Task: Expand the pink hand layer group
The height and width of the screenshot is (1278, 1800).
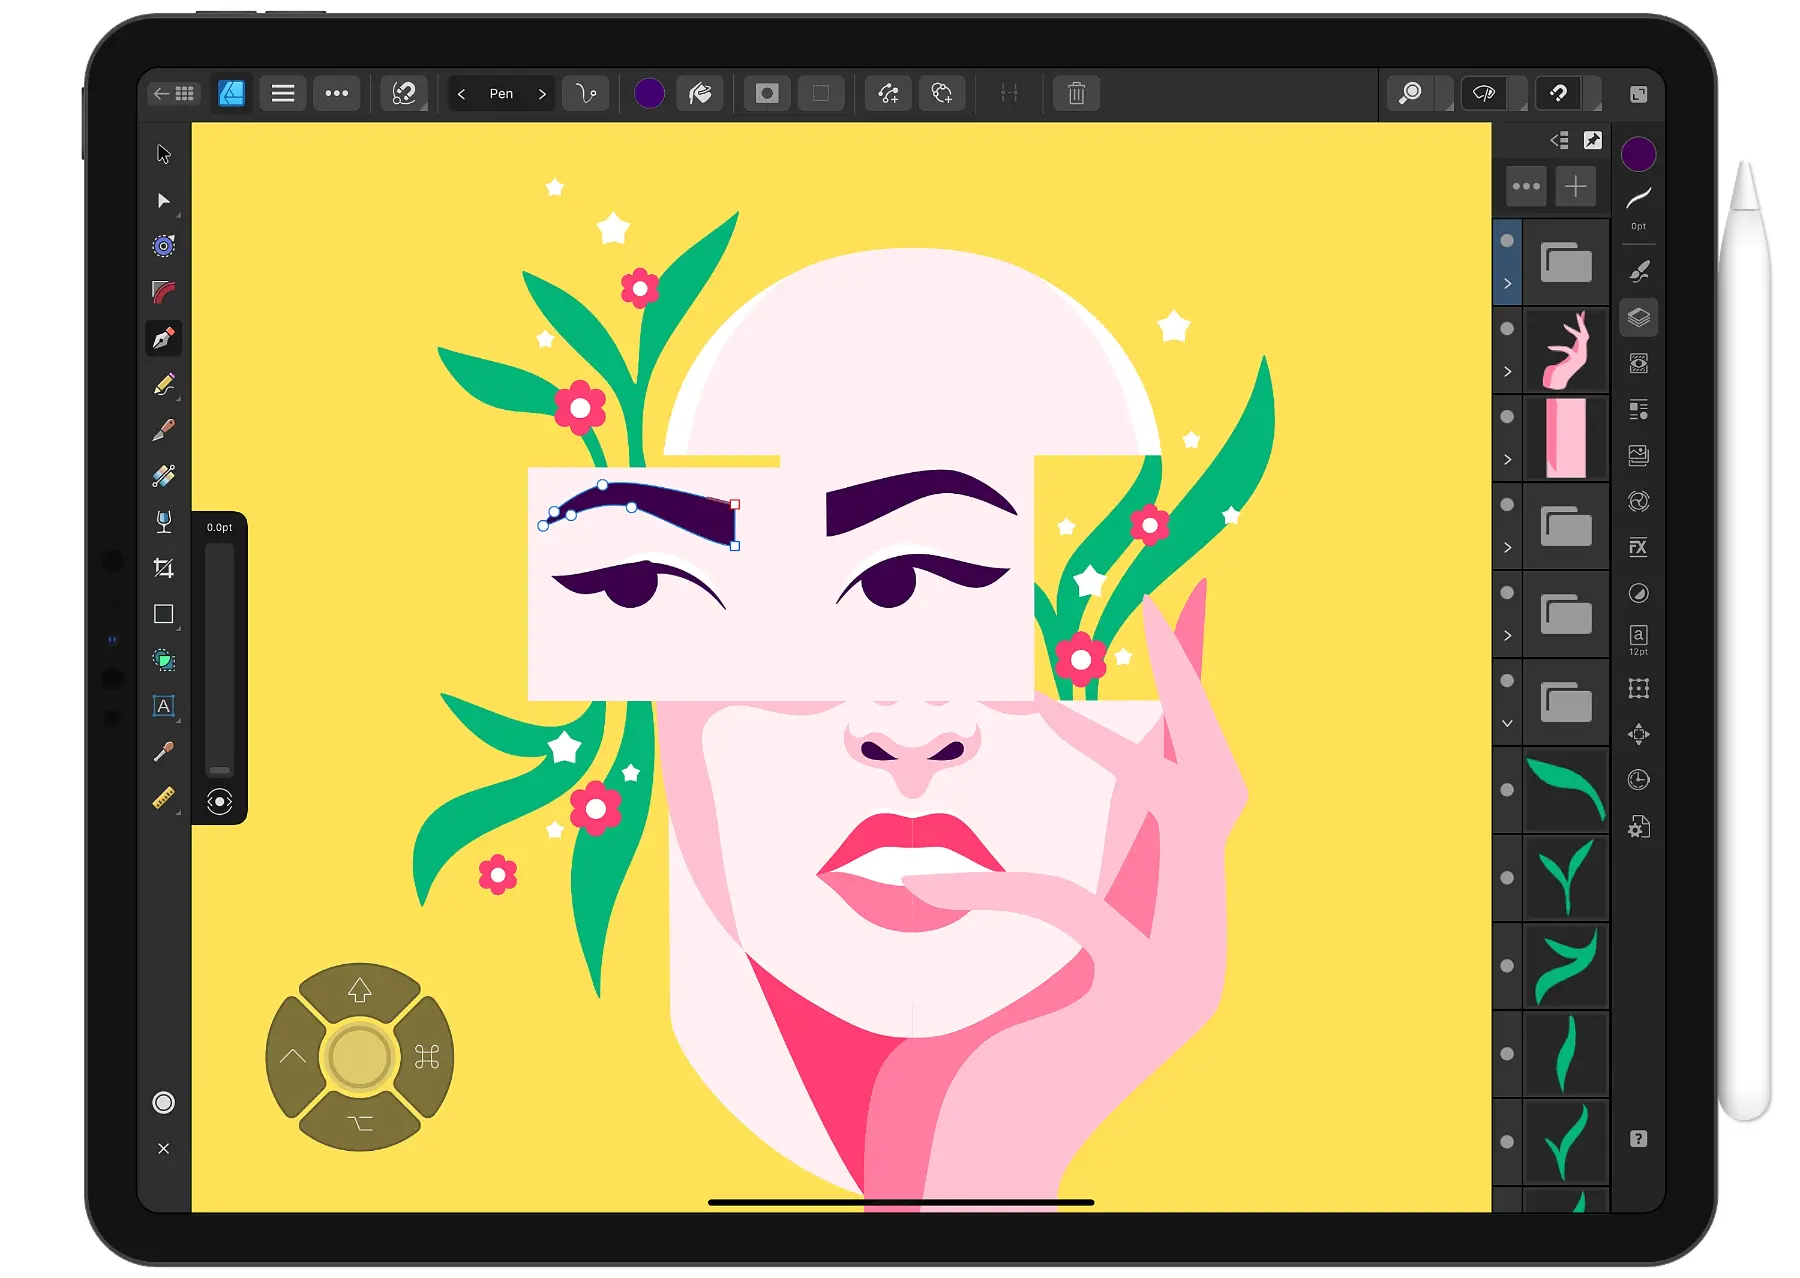Action: [x=1507, y=372]
